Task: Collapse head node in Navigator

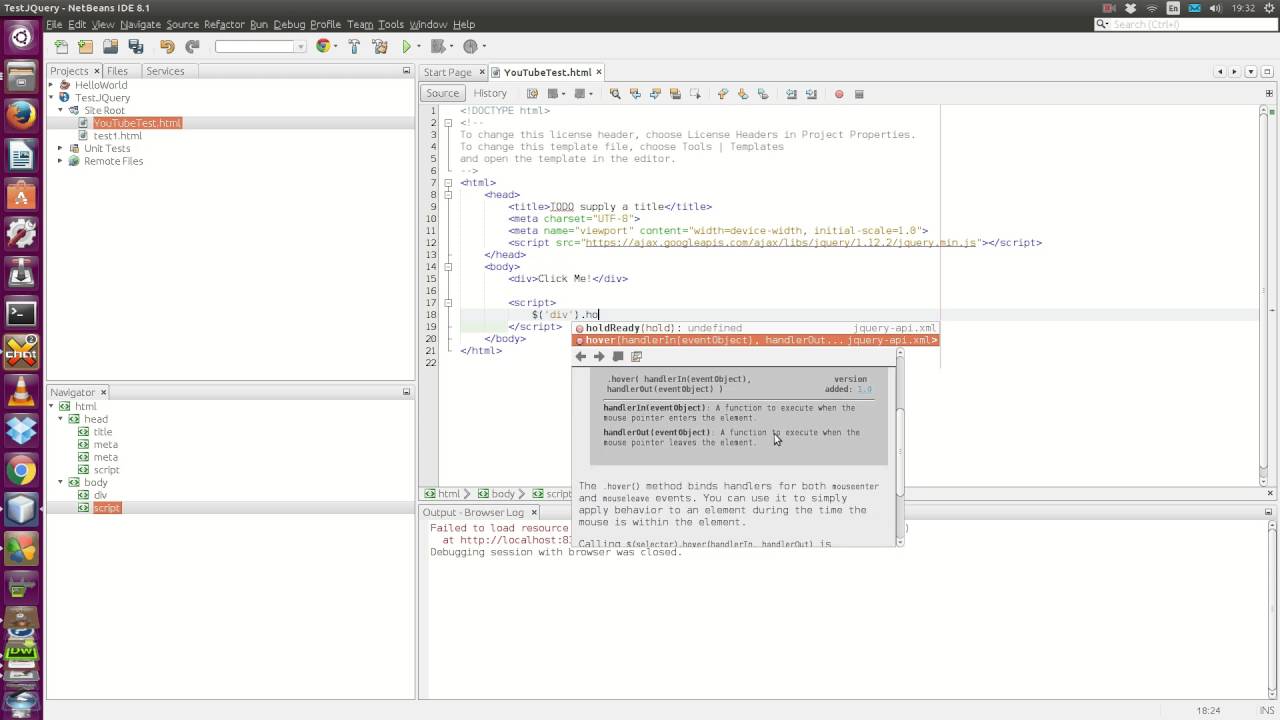Action: (60, 419)
